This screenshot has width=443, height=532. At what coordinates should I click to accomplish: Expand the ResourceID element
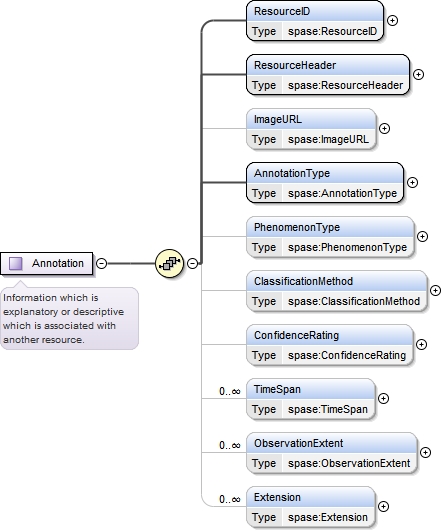[x=392, y=21]
